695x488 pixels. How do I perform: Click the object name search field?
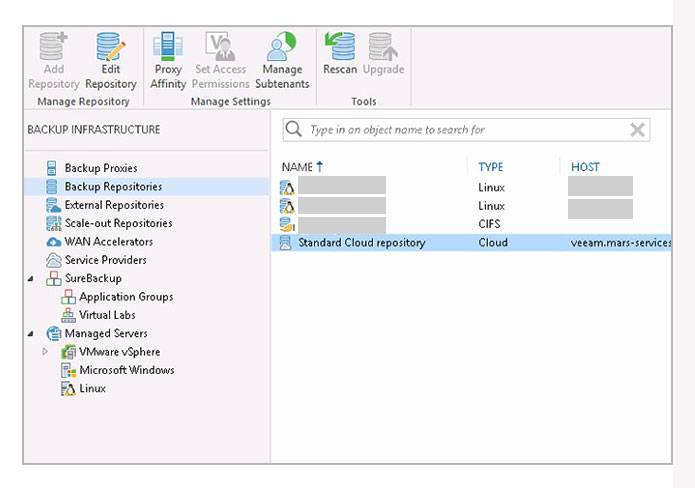pos(460,130)
